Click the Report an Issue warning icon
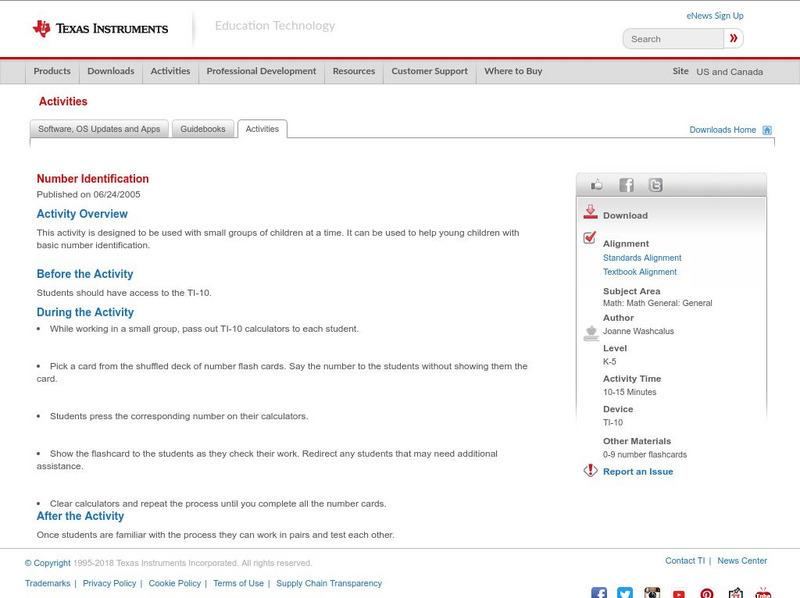Viewport: 800px width, 598px height. point(590,470)
